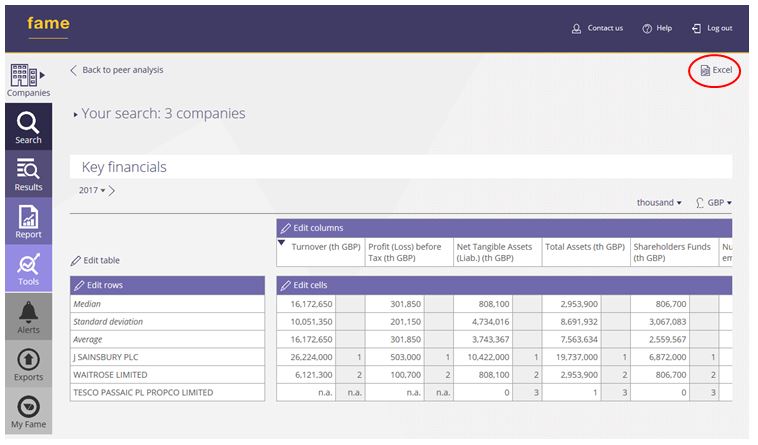The width and height of the screenshot is (758, 445).
Task: Open the Companies sidebar icon
Action: (x=28, y=78)
